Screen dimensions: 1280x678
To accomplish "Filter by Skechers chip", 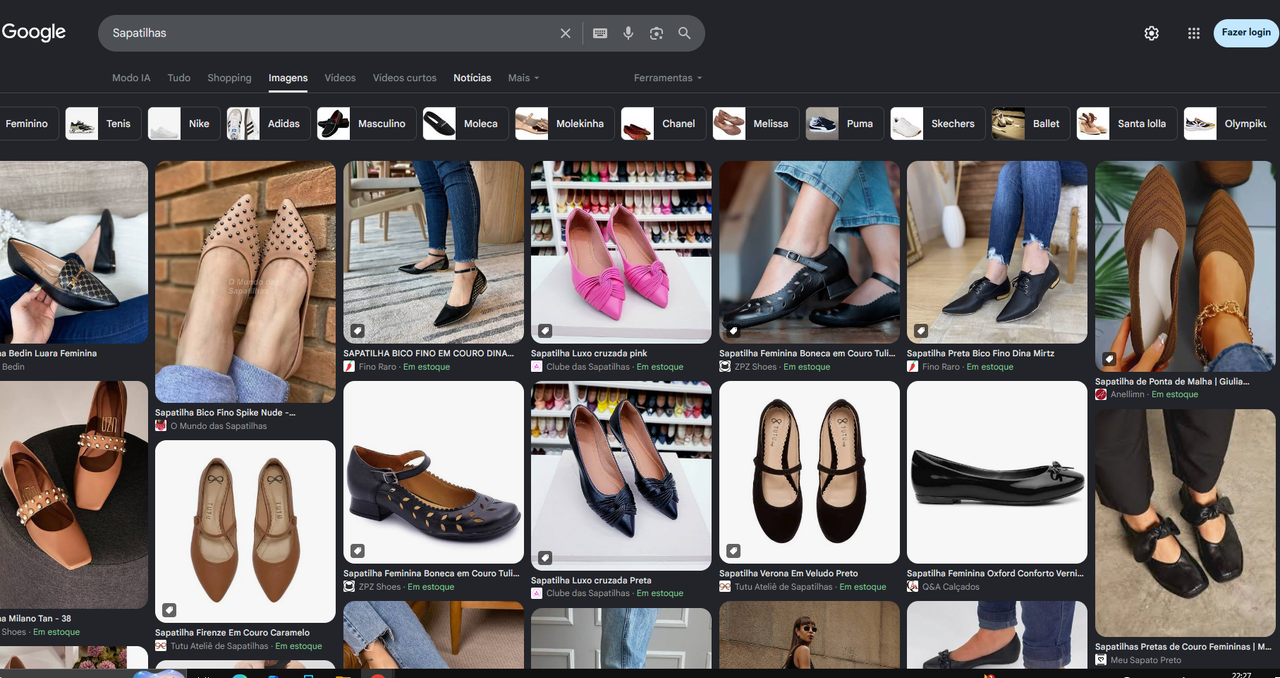I will [937, 124].
